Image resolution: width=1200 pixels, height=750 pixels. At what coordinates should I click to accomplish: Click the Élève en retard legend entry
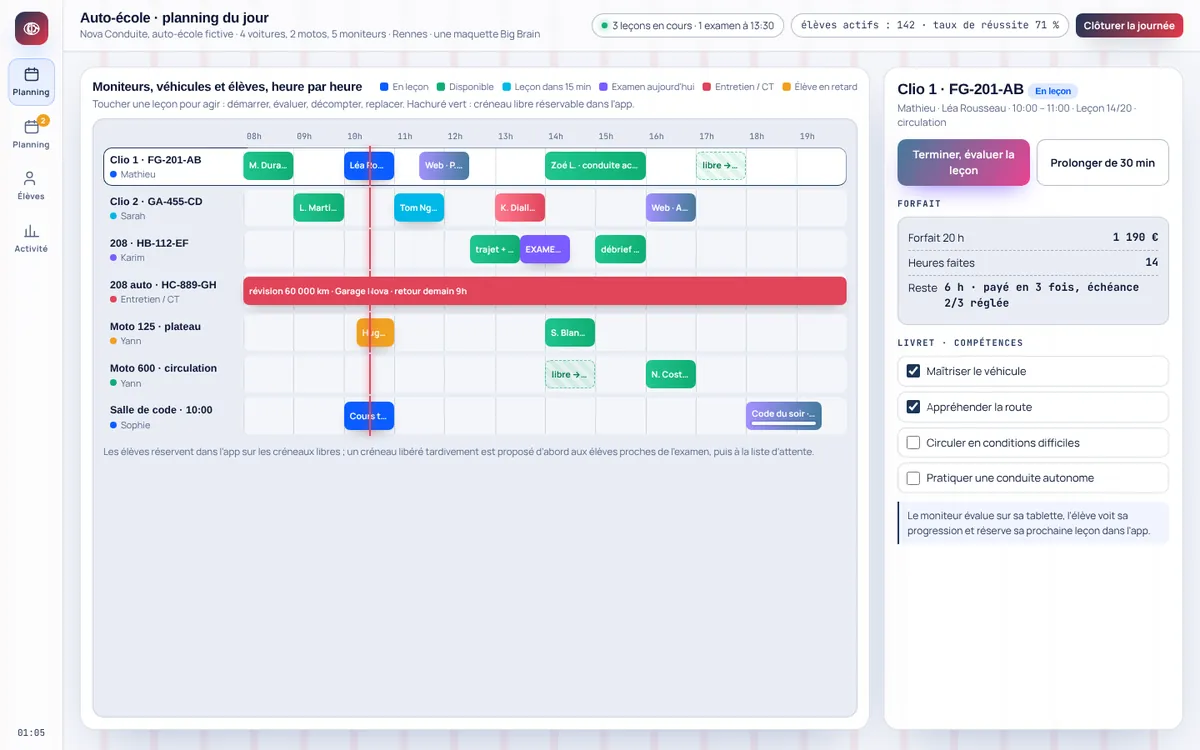pos(820,87)
